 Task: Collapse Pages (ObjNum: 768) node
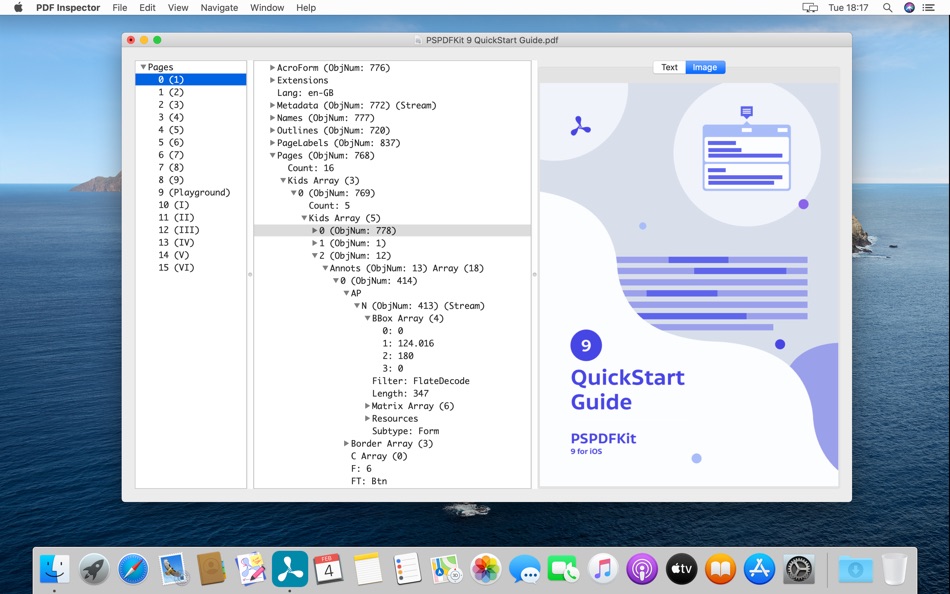coord(273,155)
